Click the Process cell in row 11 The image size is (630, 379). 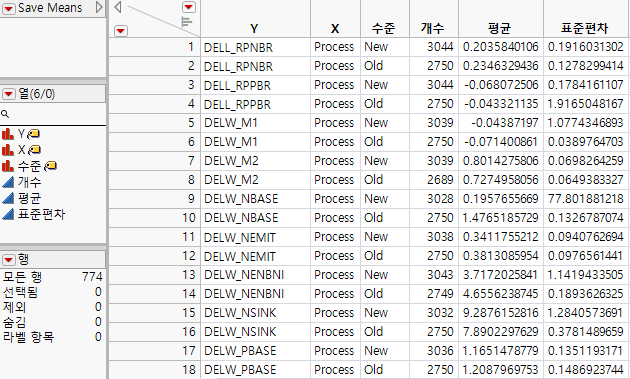click(x=335, y=237)
